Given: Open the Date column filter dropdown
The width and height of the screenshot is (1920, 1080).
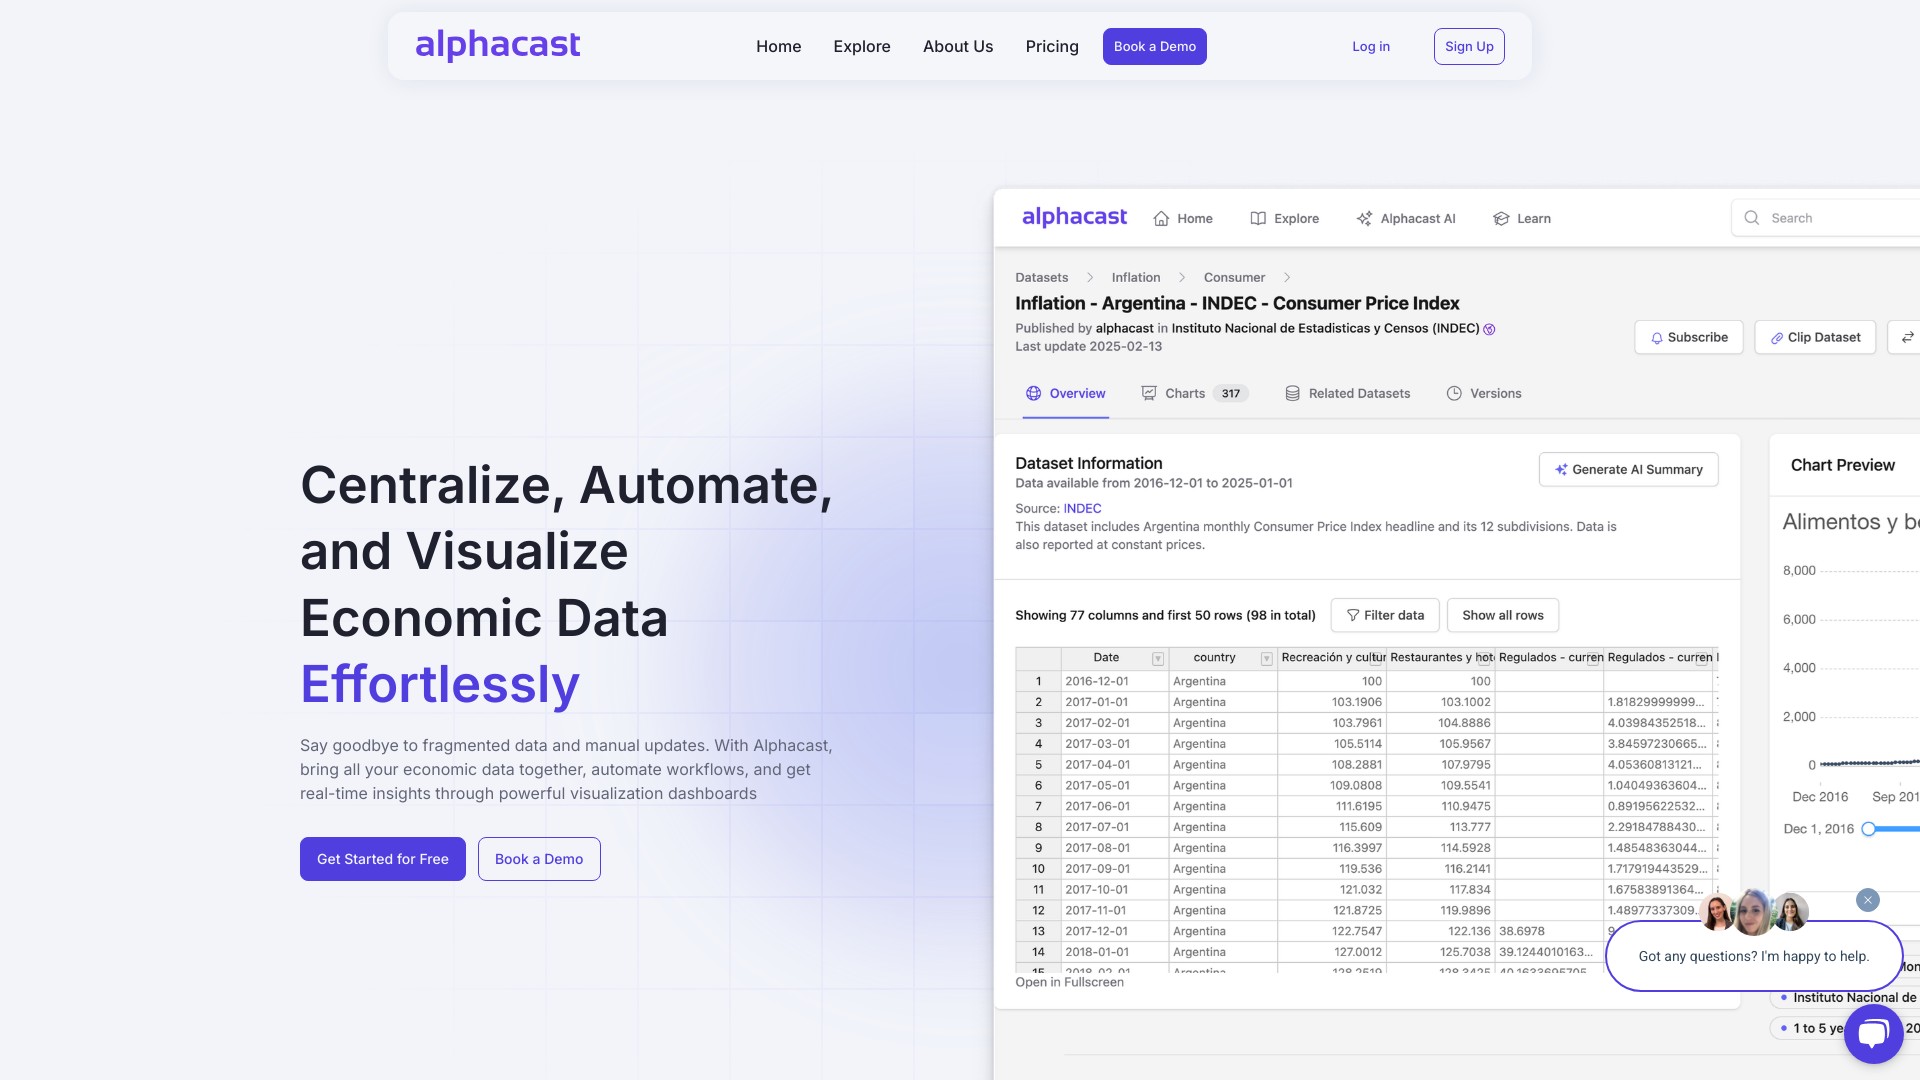Looking at the screenshot, I should [x=1157, y=658].
